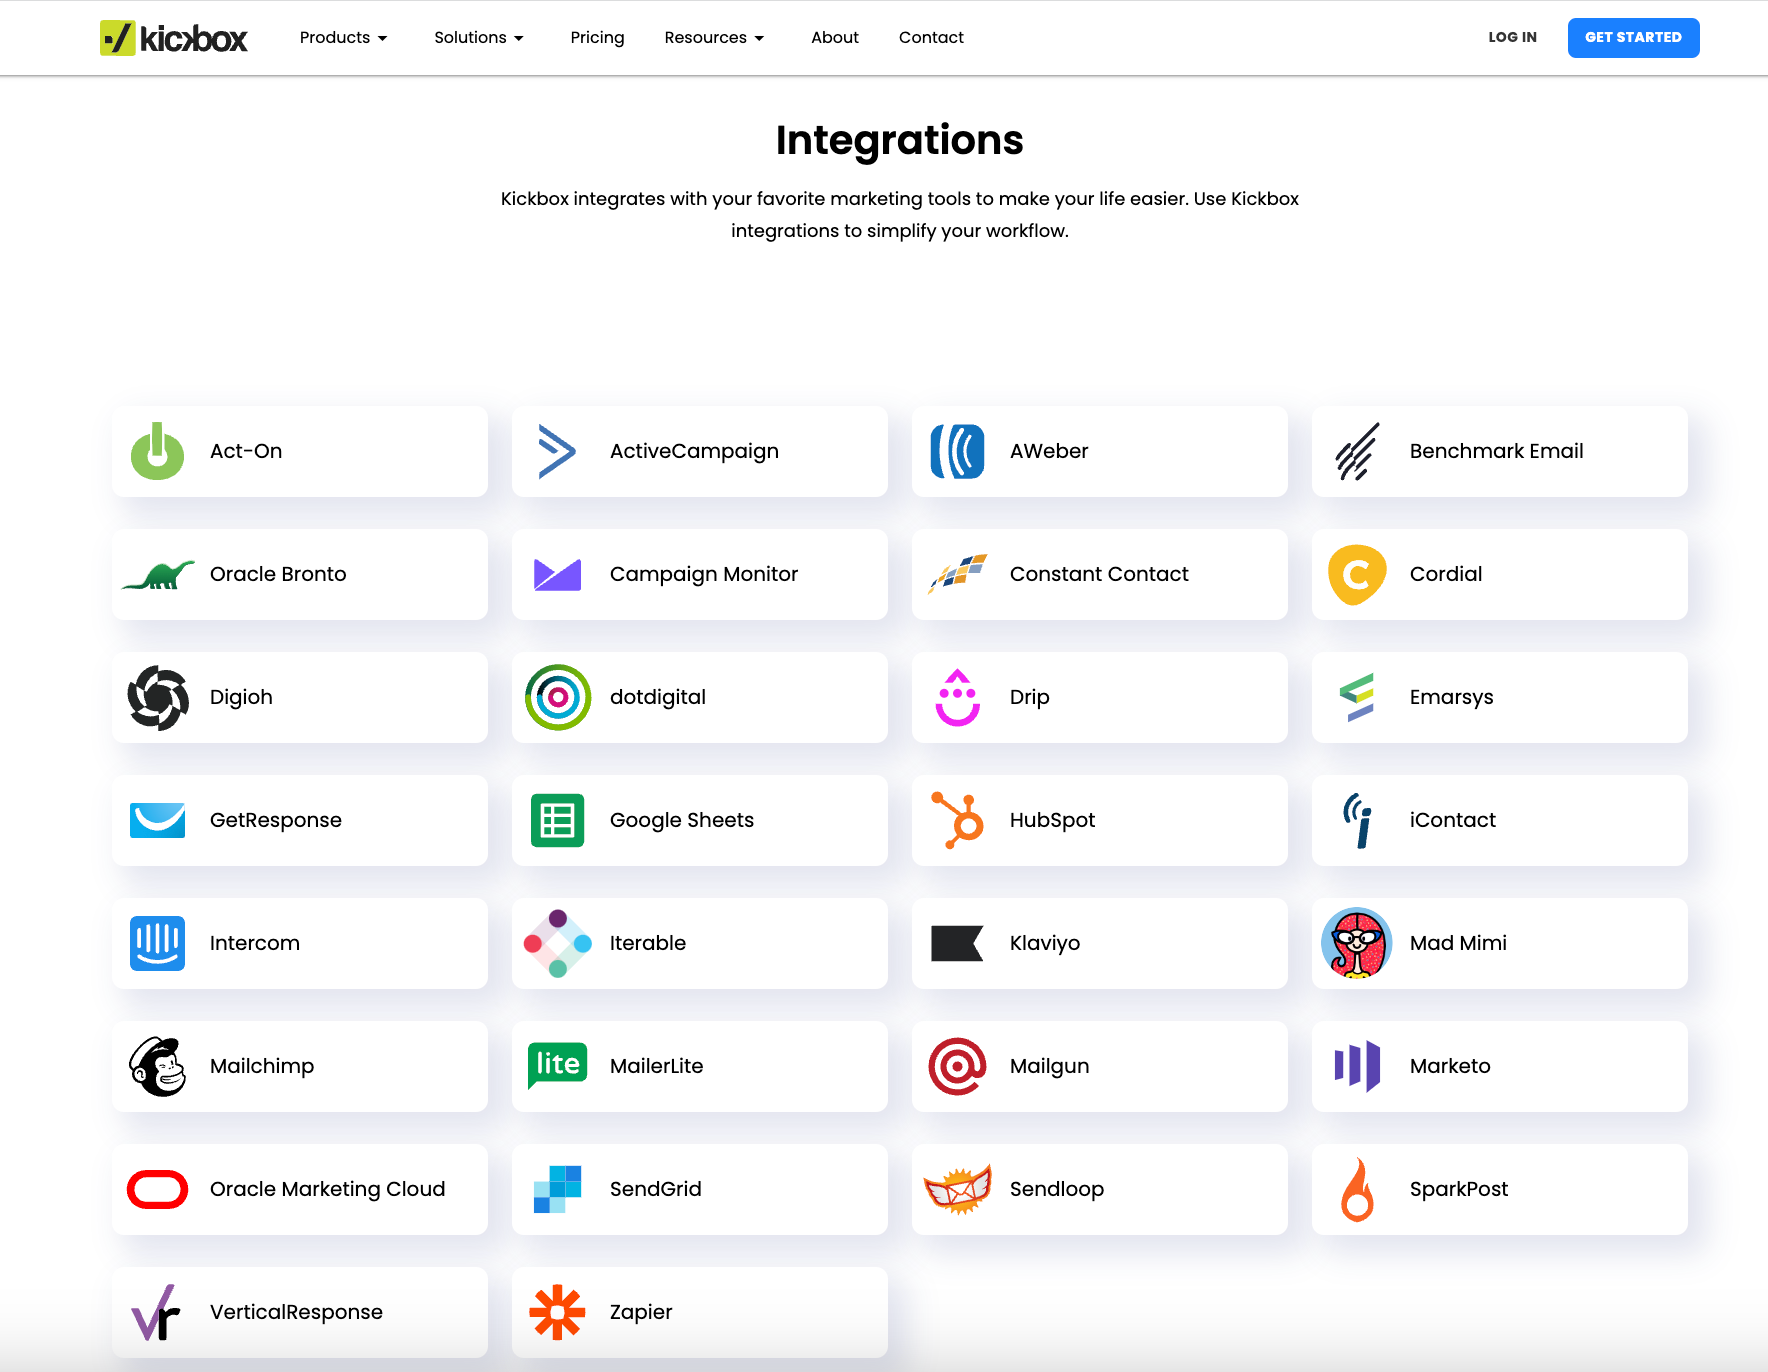Expand the Resources dropdown menu
Screen dimensions: 1768x1372
point(714,38)
